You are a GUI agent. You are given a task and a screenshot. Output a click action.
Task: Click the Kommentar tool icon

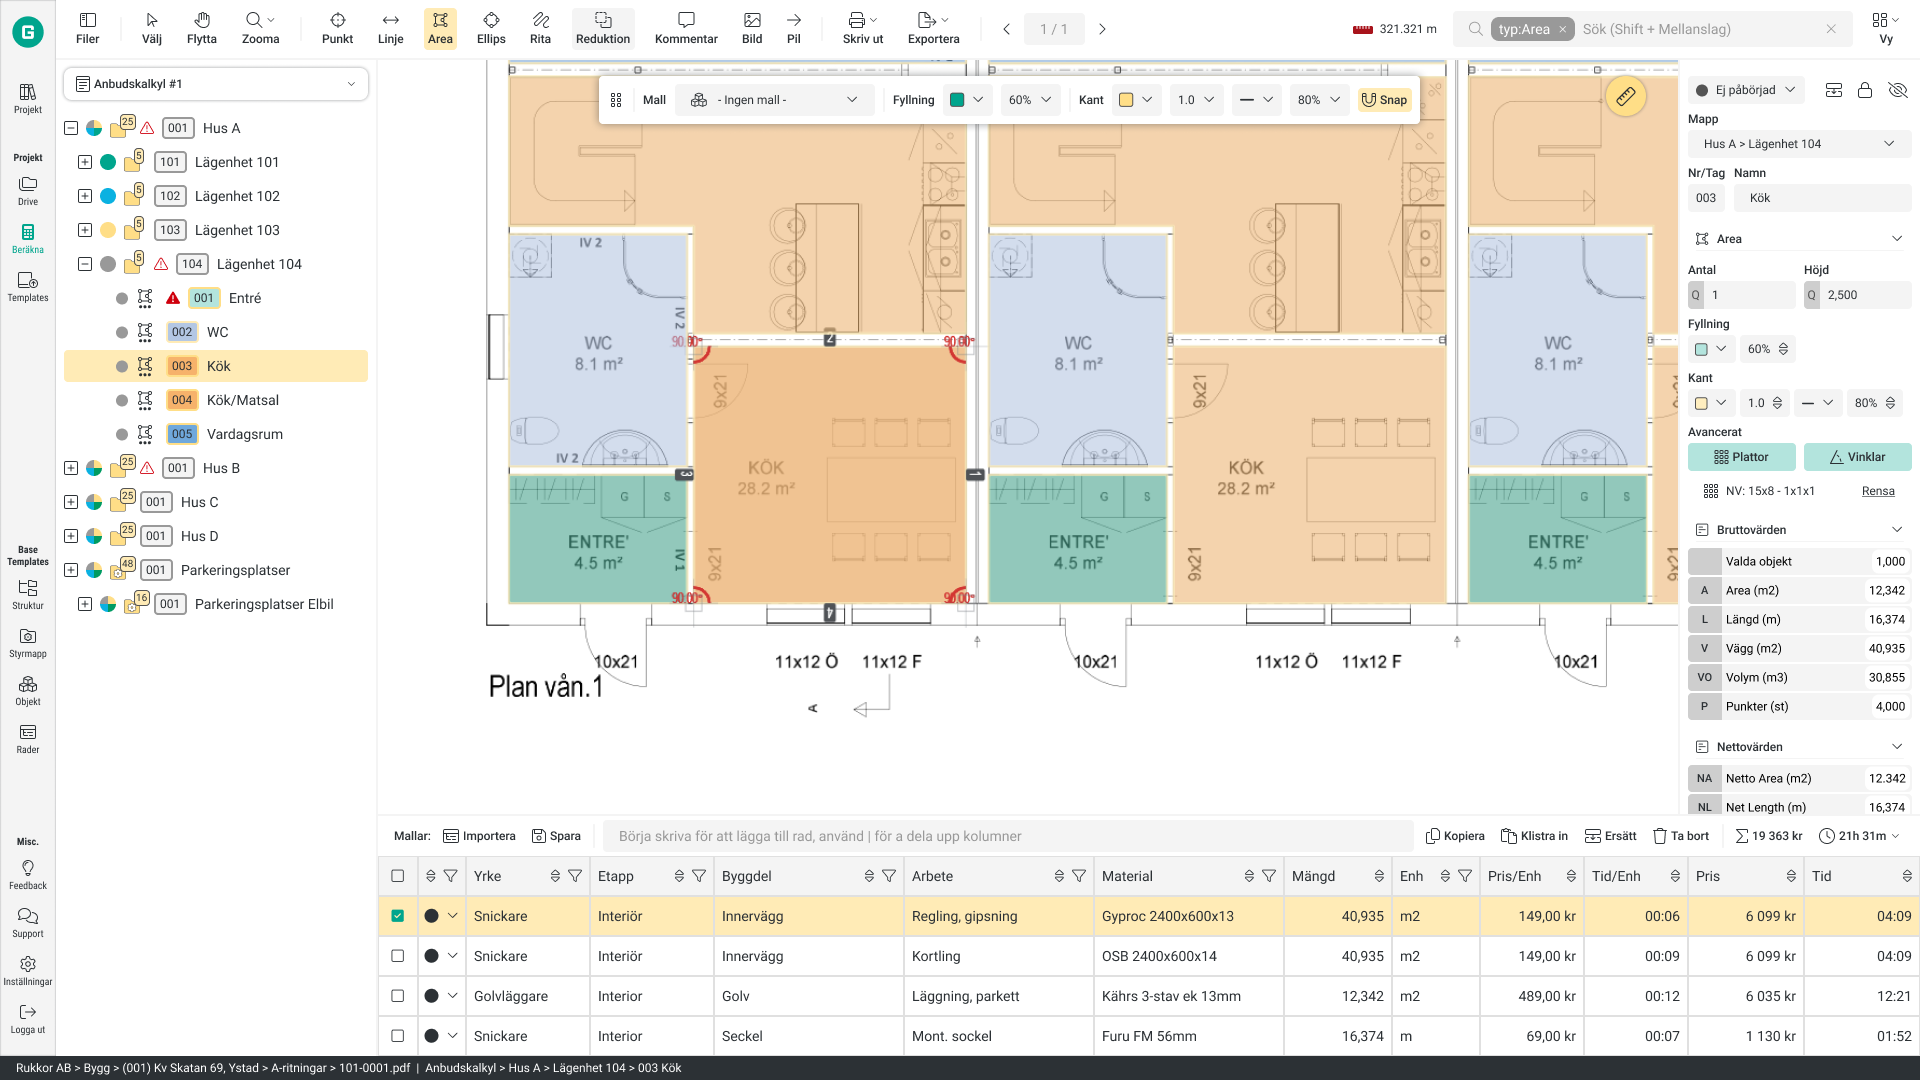tap(686, 20)
